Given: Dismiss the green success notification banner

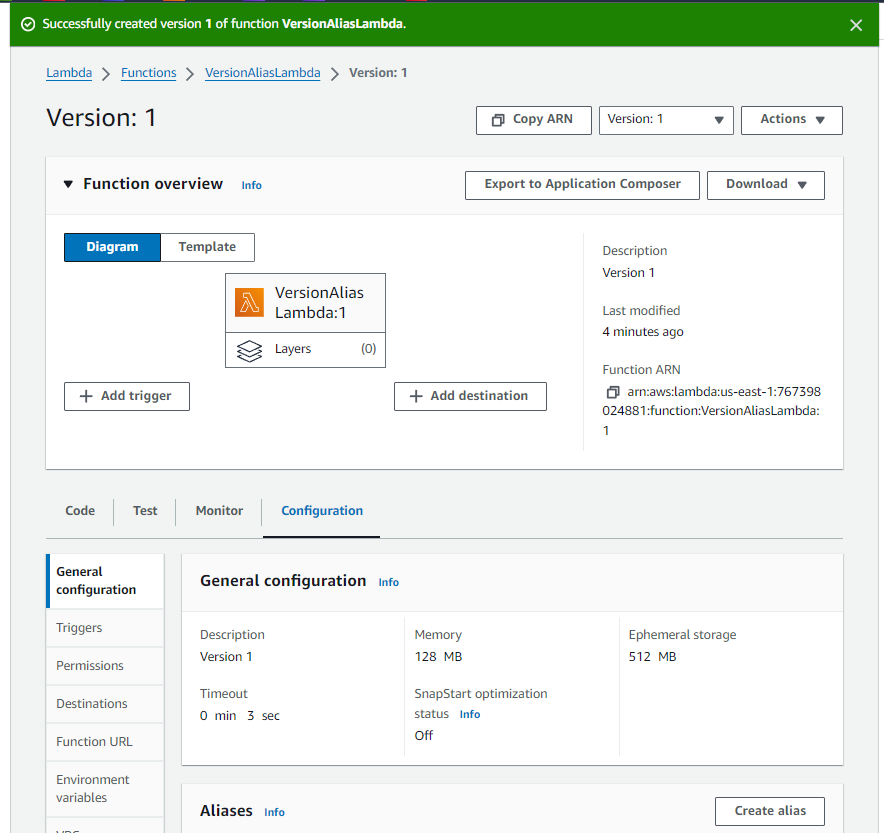Looking at the screenshot, I should coord(856,25).
